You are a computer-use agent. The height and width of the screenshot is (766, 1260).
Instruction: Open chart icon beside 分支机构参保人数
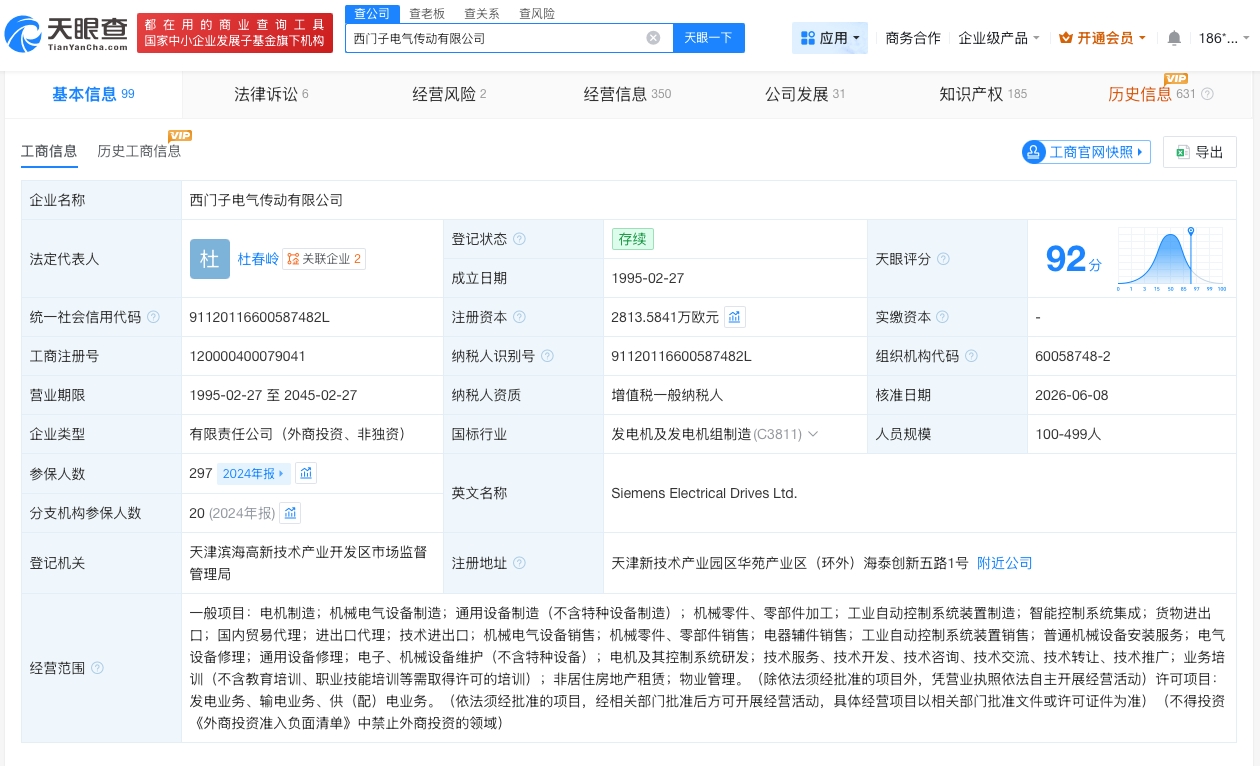tap(290, 513)
